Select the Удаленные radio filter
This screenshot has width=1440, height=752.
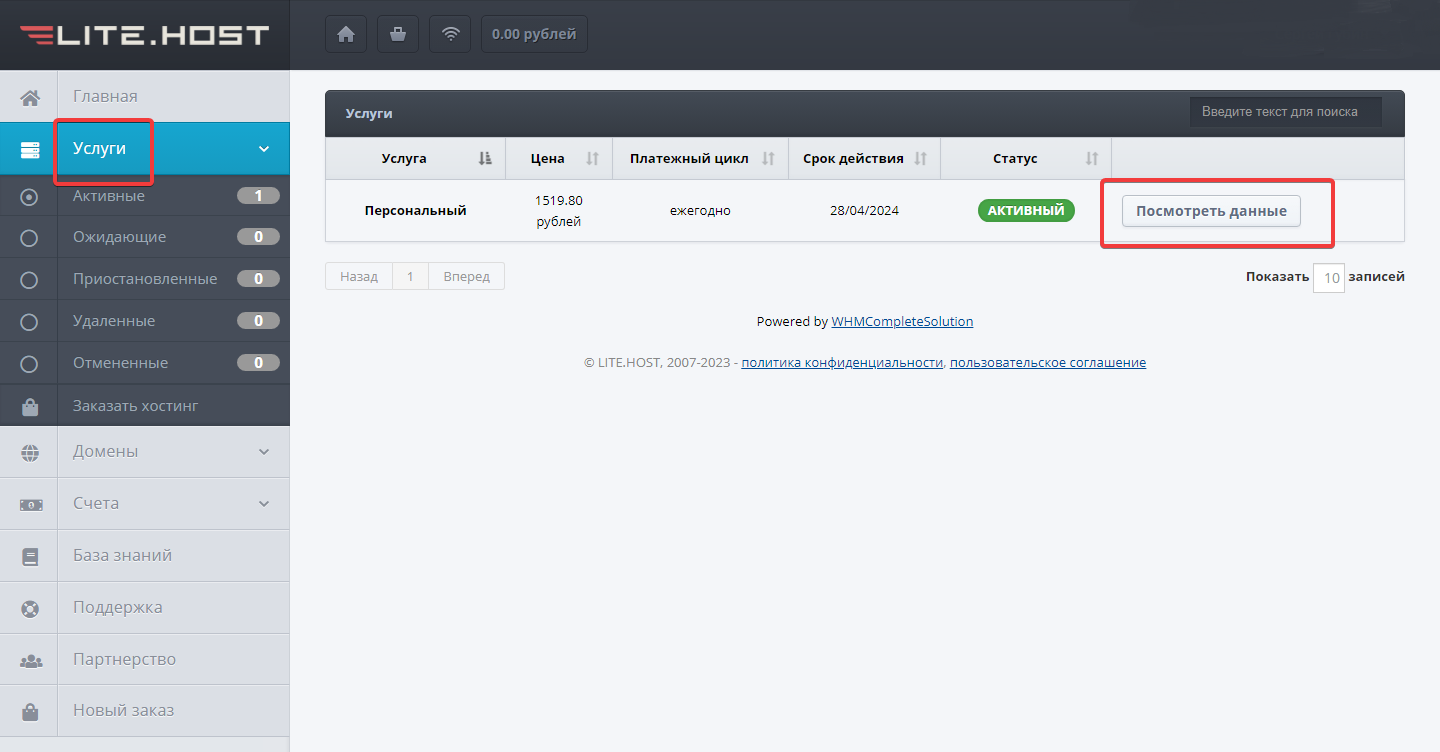[29, 322]
